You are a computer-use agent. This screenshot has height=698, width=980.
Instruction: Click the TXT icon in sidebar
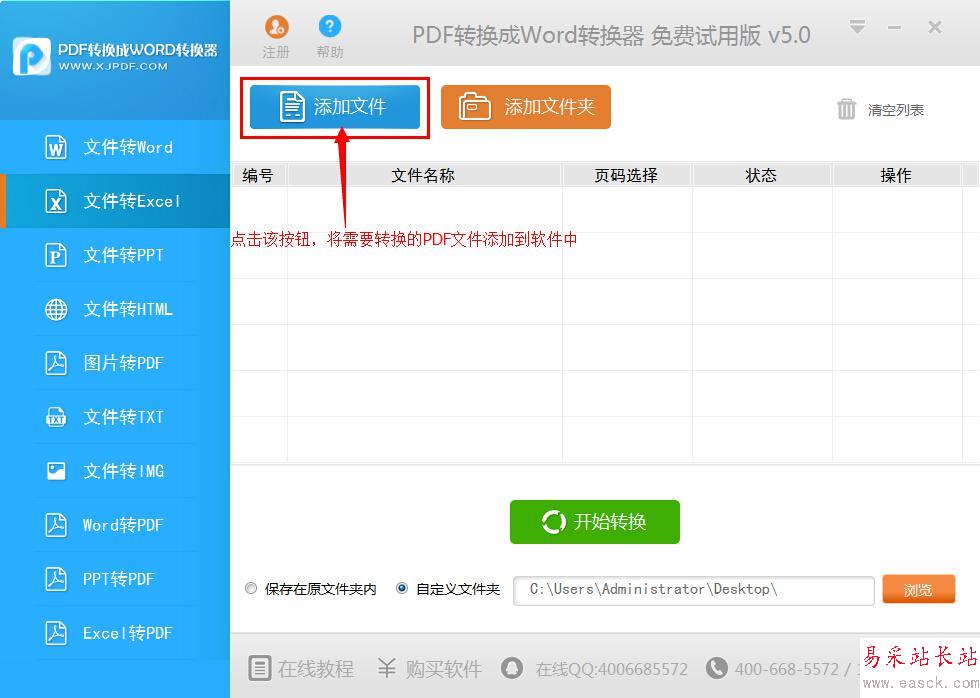click(x=56, y=417)
